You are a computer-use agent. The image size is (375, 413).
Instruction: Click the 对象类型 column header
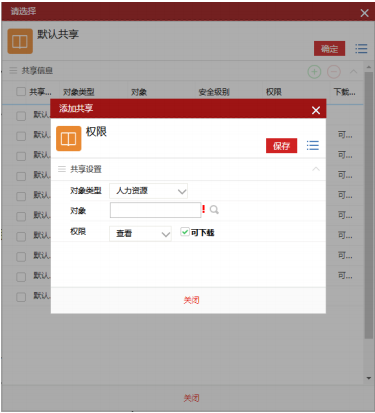(x=79, y=92)
